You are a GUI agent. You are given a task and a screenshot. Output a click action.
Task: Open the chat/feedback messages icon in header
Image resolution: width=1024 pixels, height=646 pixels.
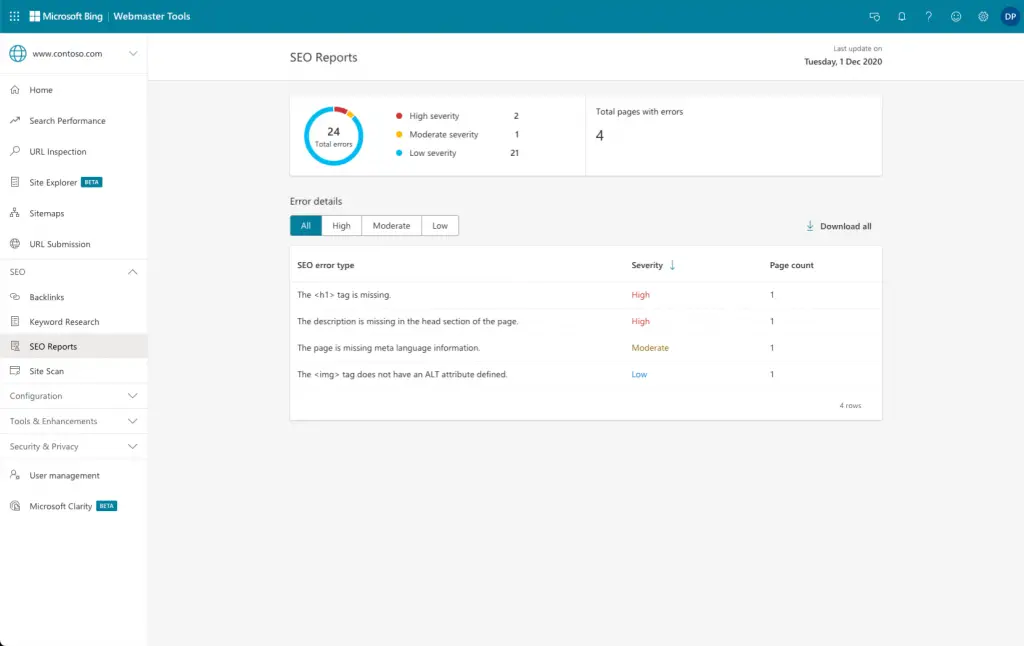[874, 16]
